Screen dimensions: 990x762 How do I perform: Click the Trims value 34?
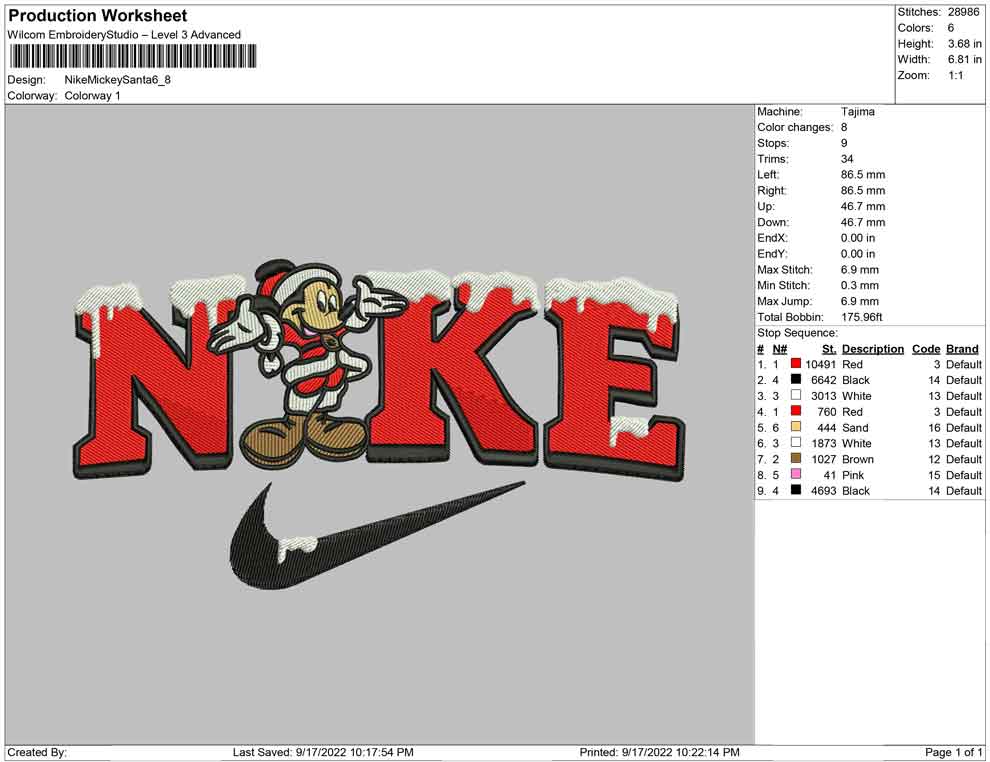847,159
